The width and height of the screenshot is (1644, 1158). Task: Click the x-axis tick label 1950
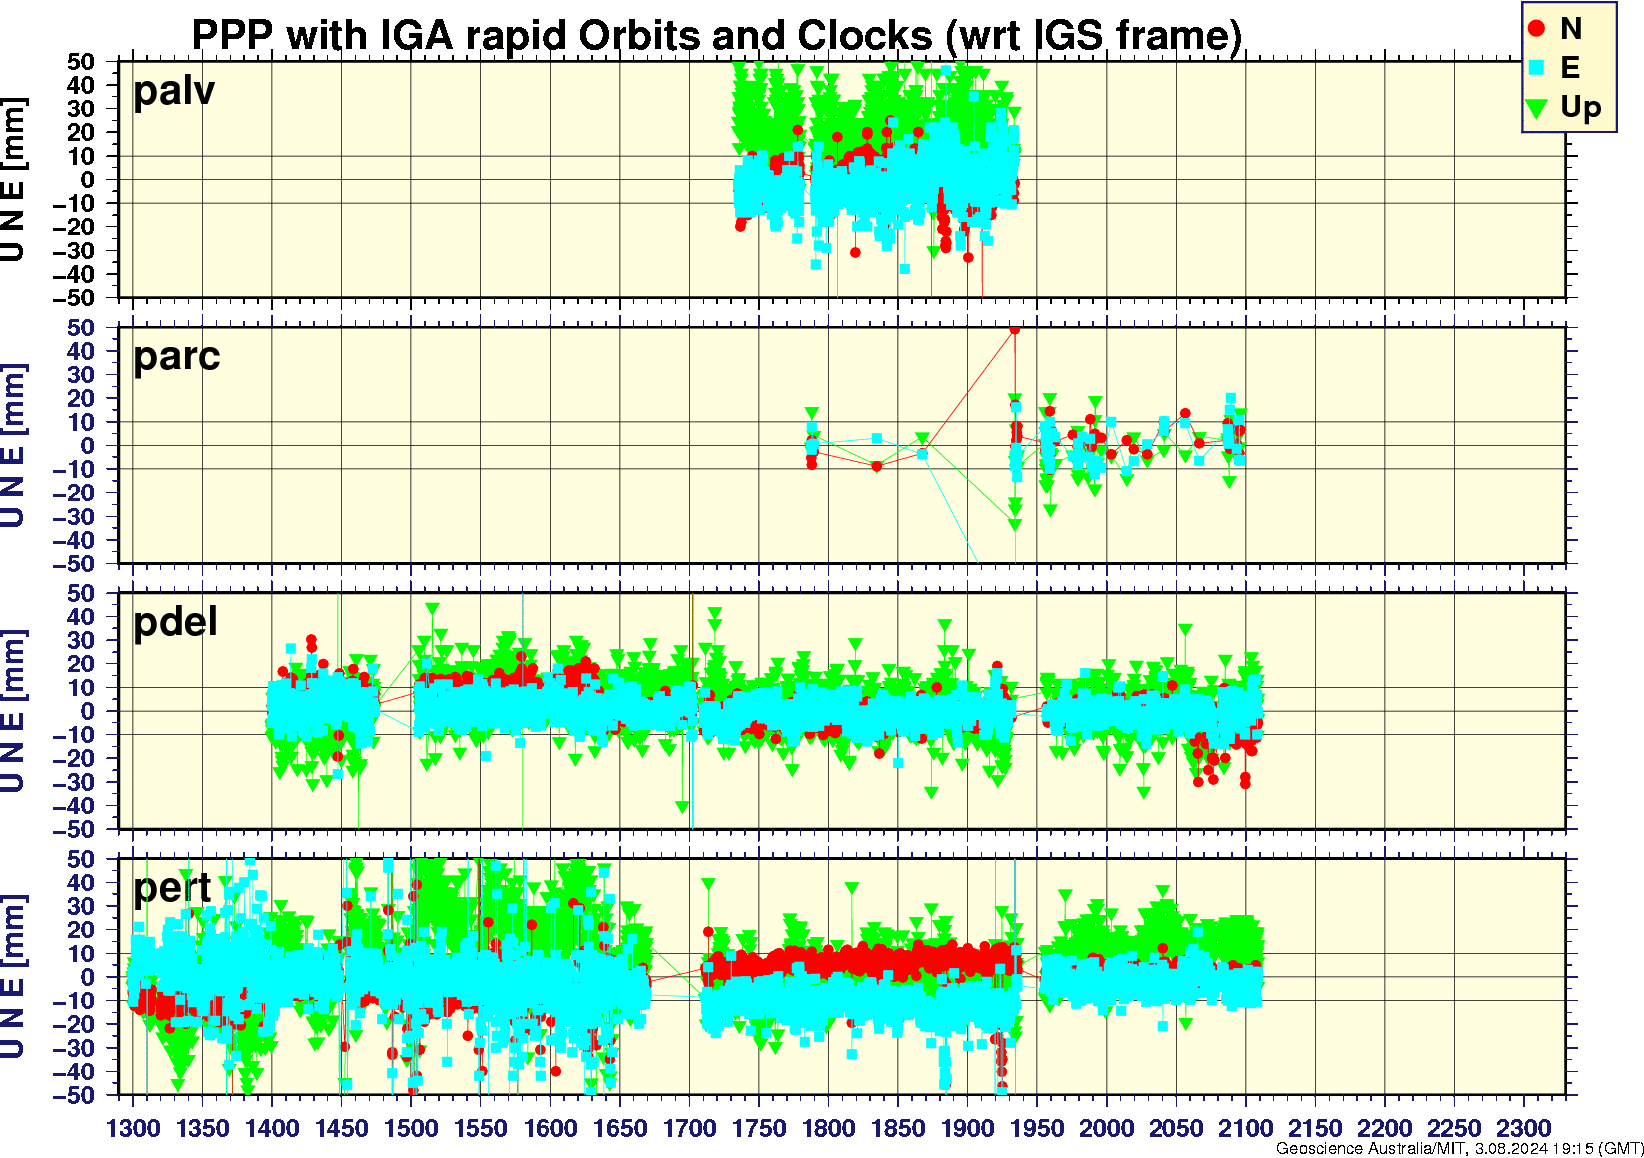pos(1037,1129)
